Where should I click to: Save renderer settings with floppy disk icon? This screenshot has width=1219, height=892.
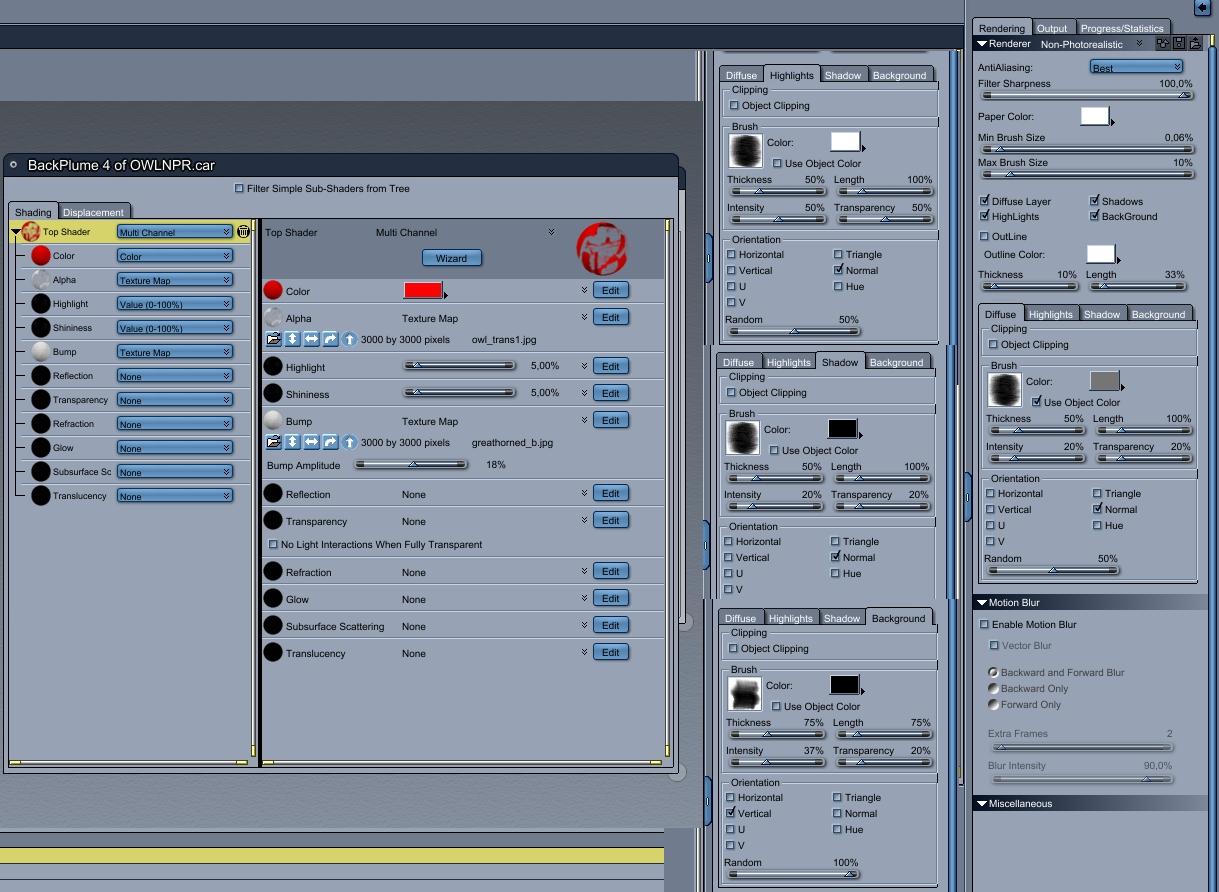tap(1179, 44)
